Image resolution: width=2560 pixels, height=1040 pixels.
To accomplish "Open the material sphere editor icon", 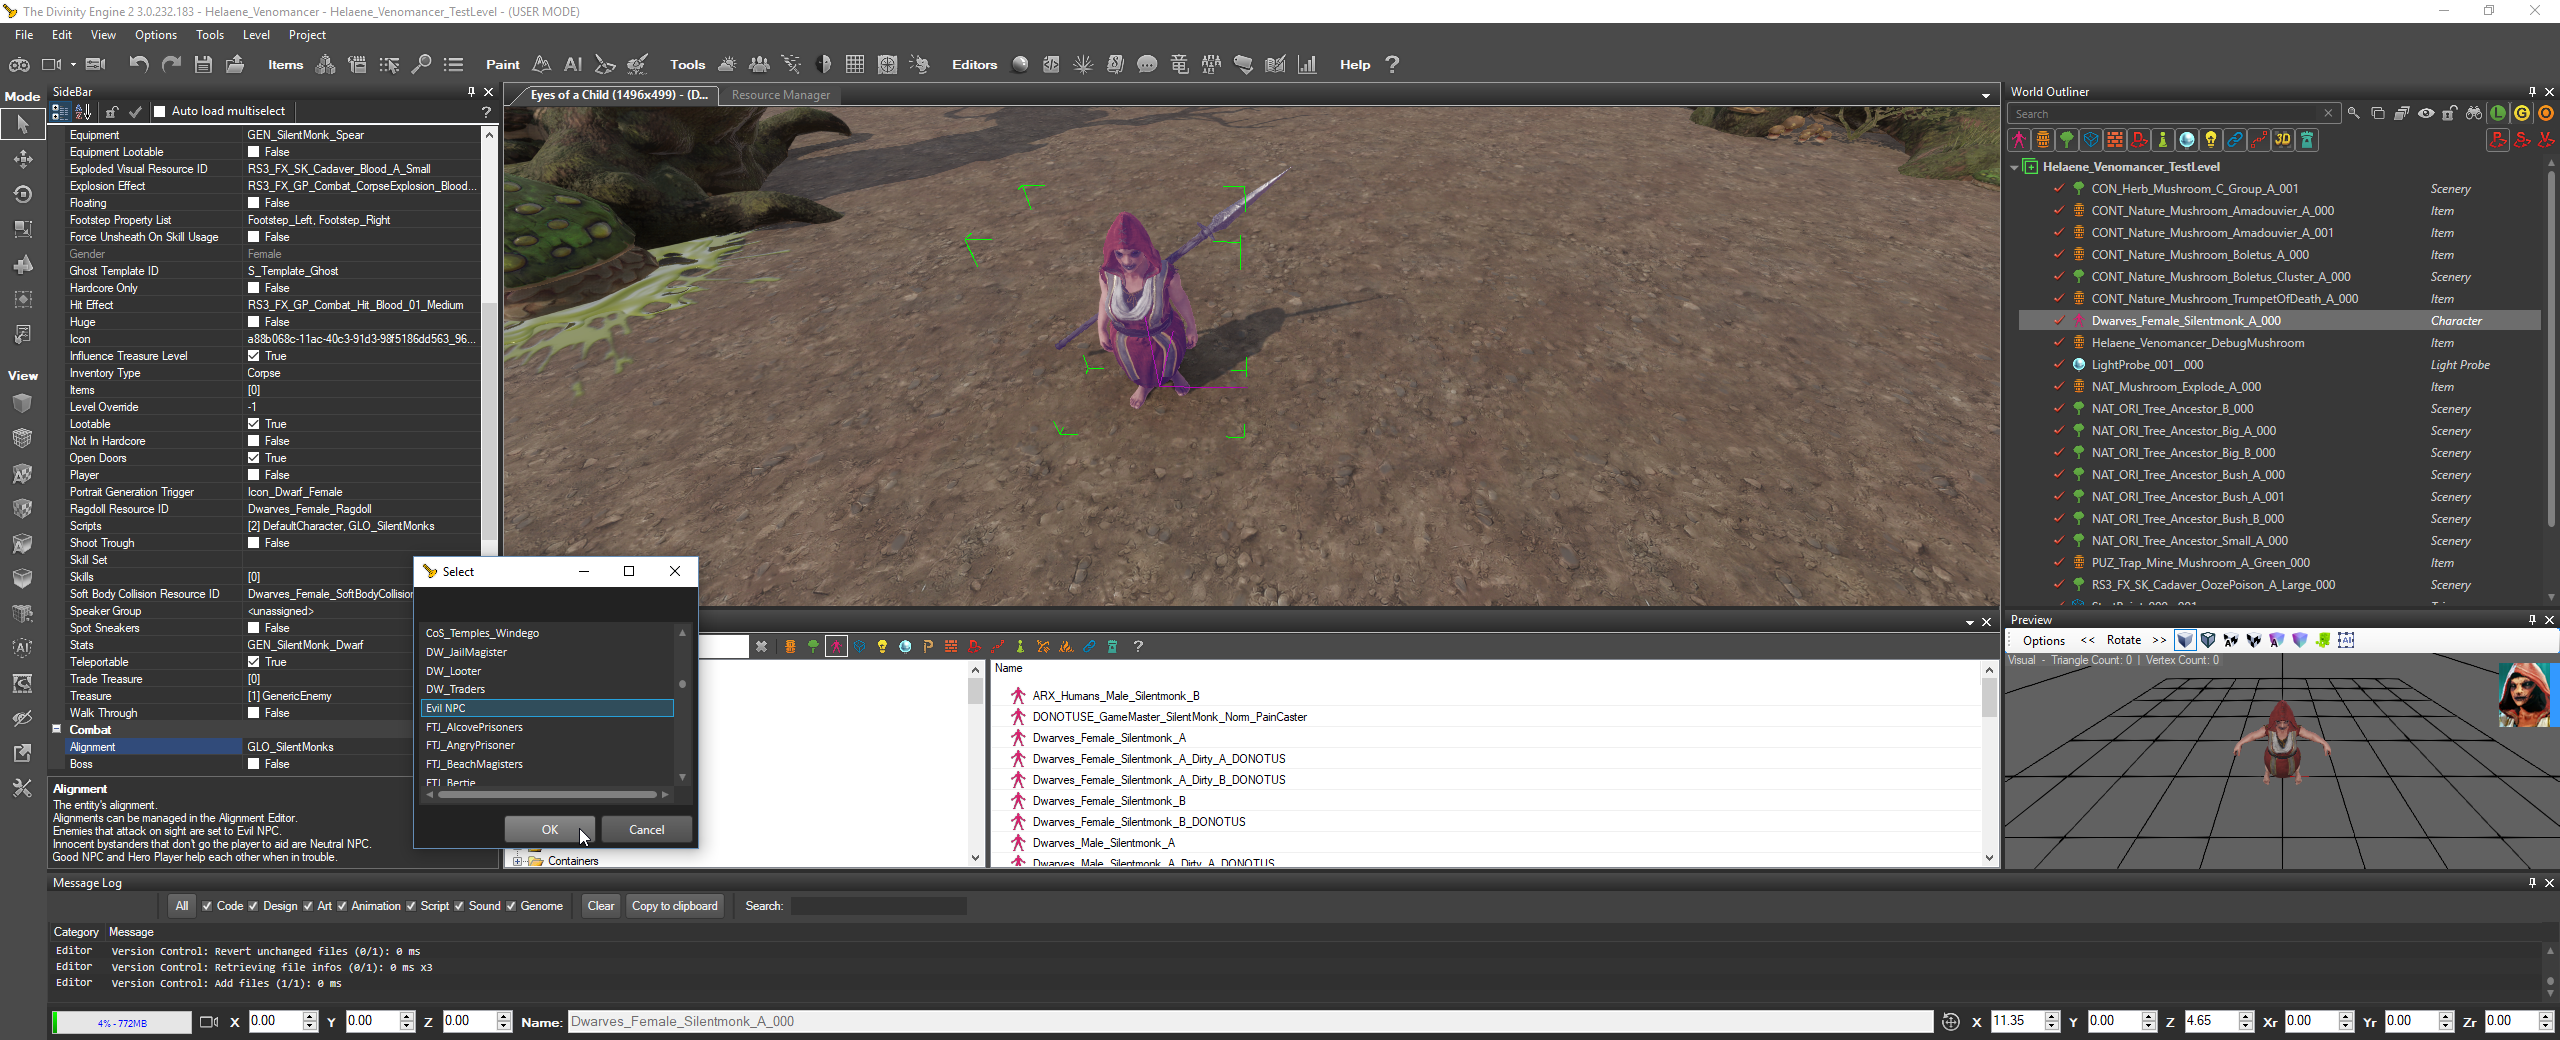I will click(1020, 64).
